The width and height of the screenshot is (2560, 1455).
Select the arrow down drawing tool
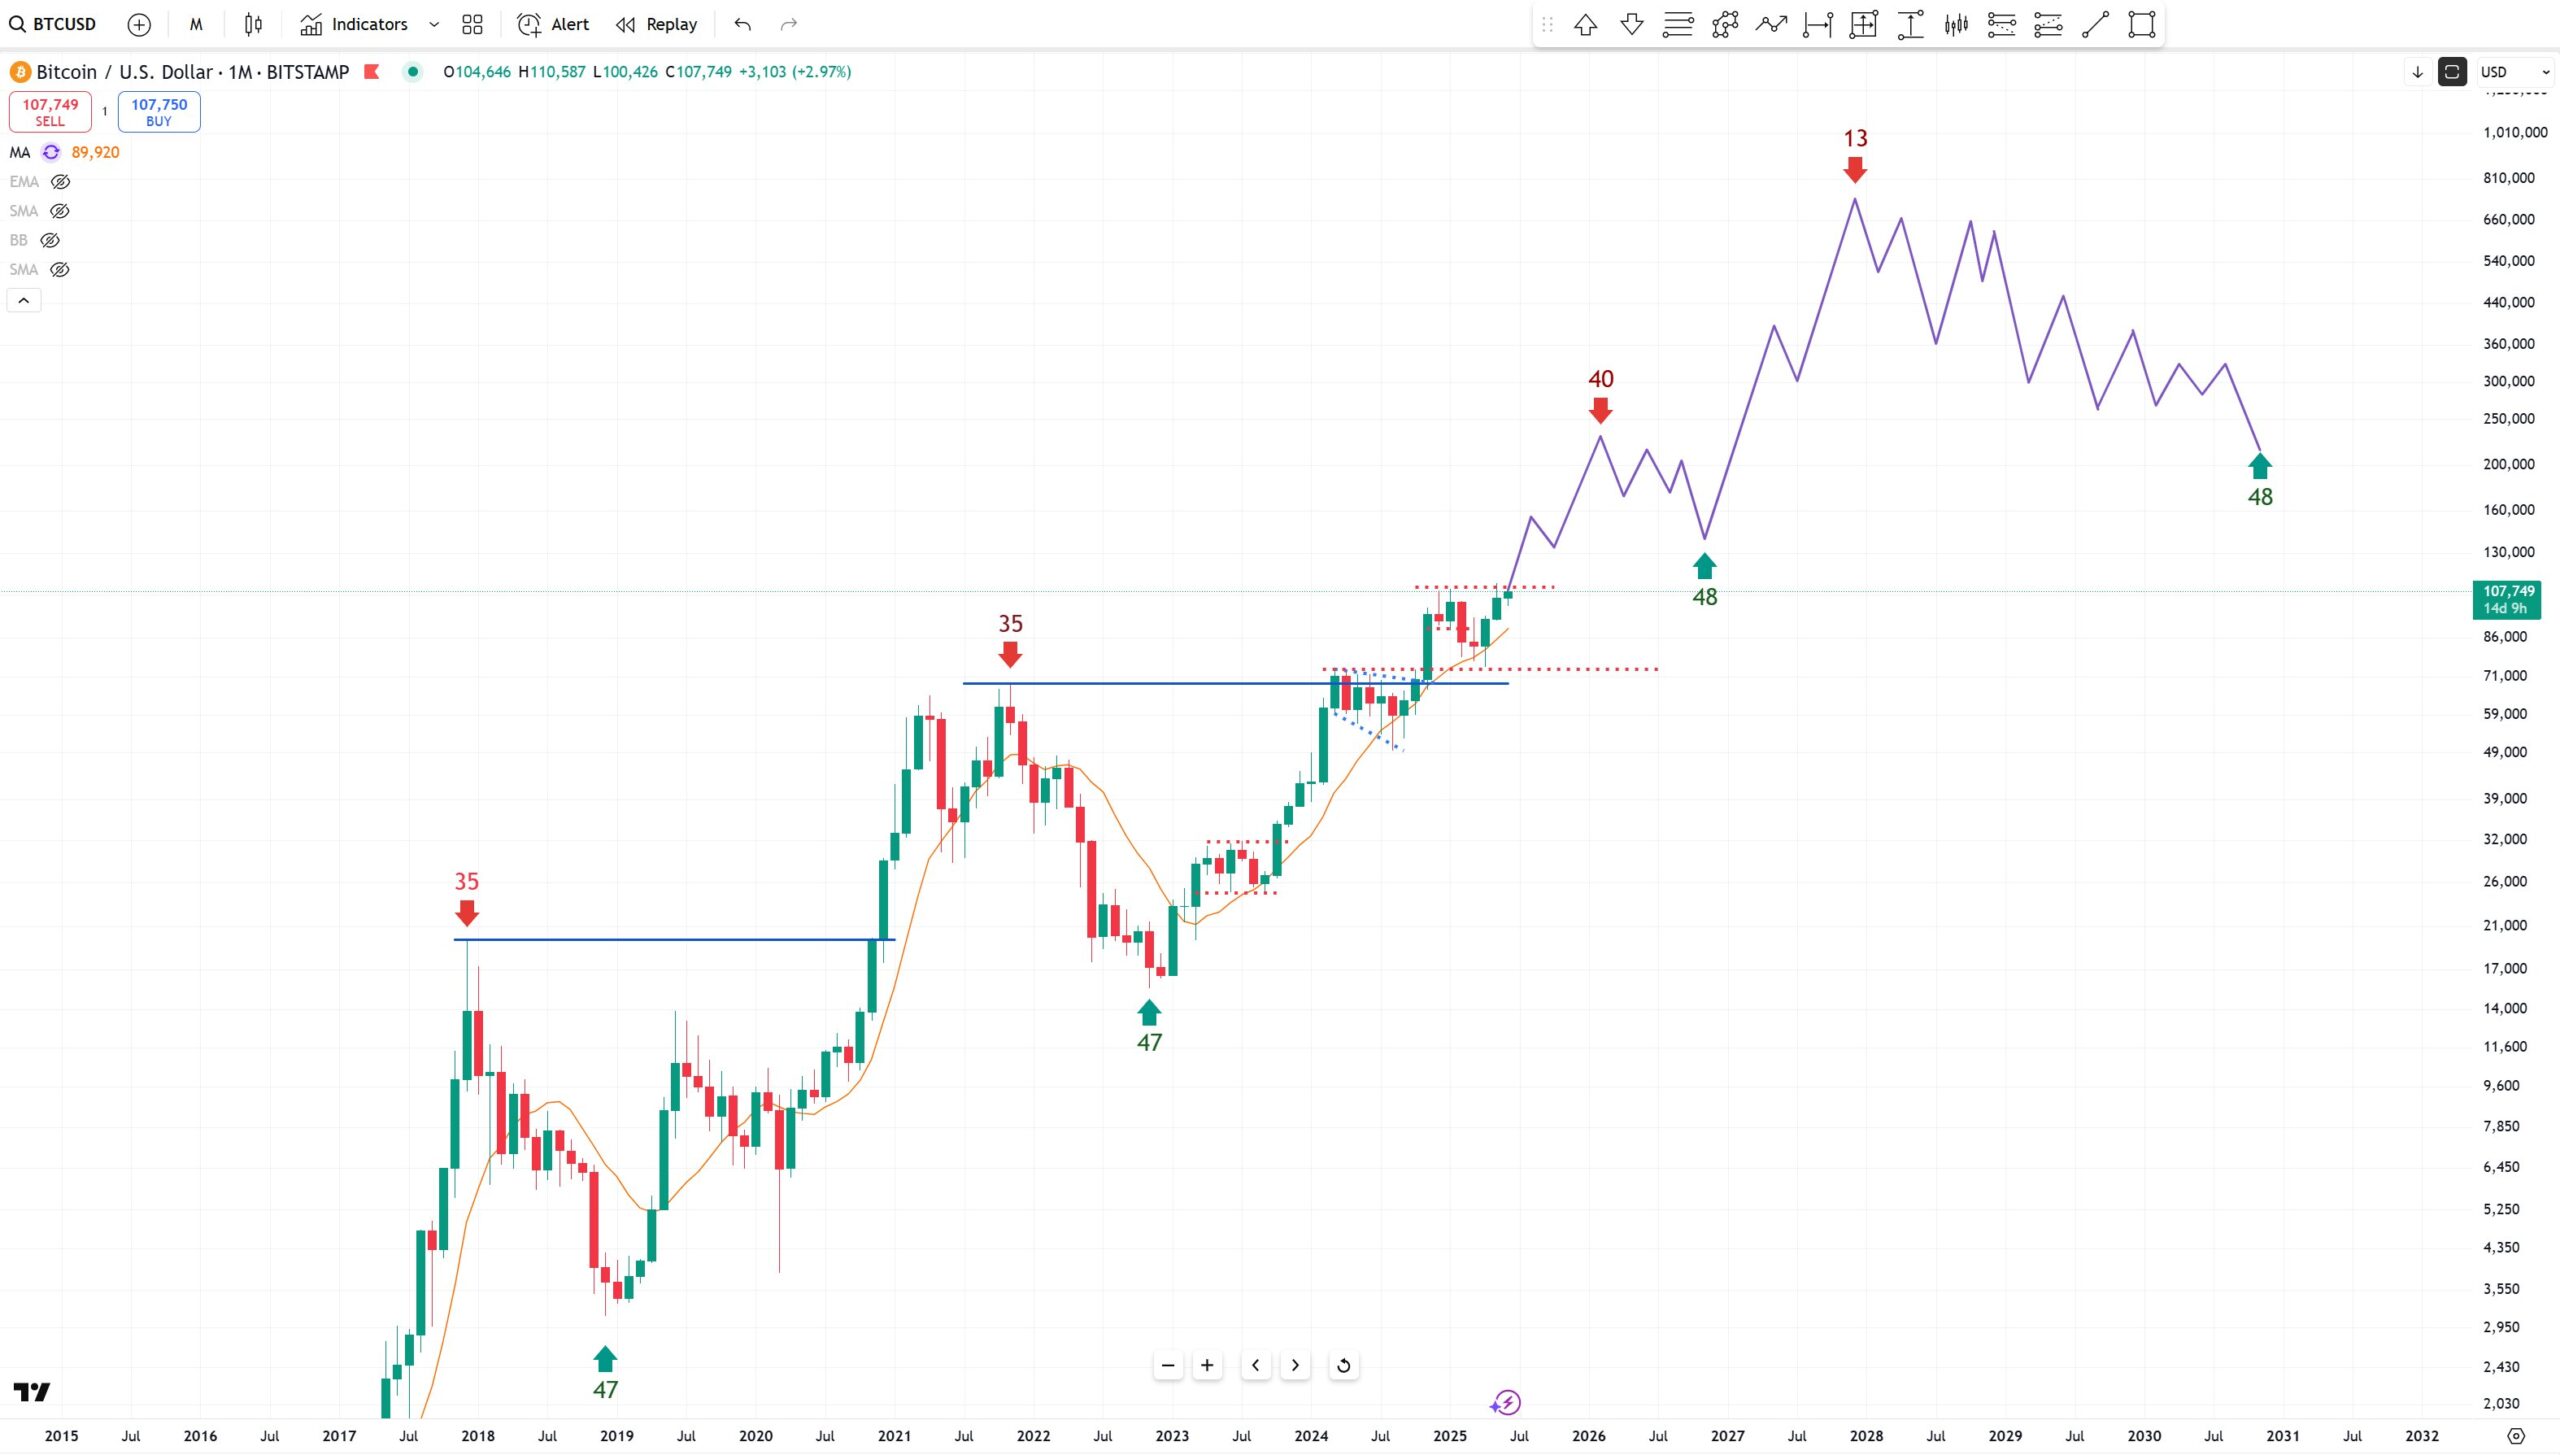pyautogui.click(x=1631, y=25)
